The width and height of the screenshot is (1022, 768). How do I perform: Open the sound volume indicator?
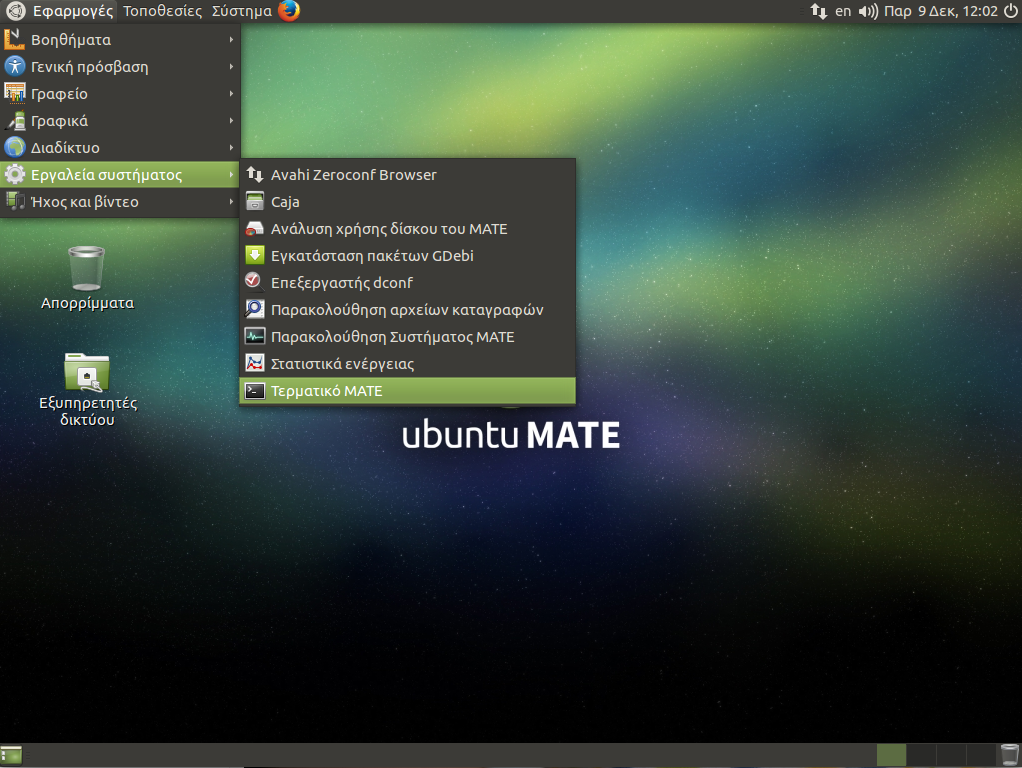tap(868, 11)
